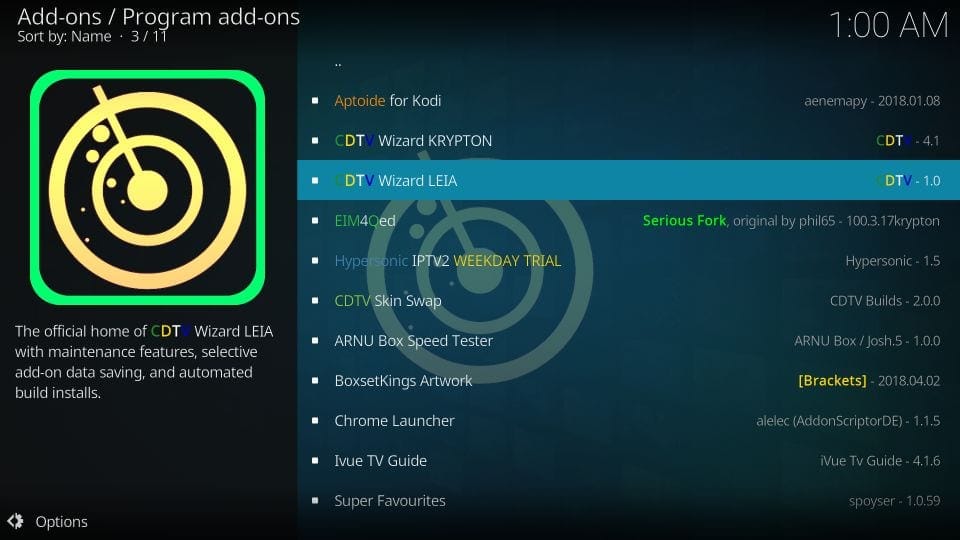The width and height of the screenshot is (960, 540).
Task: Click the Options gear icon
Action: [15, 521]
